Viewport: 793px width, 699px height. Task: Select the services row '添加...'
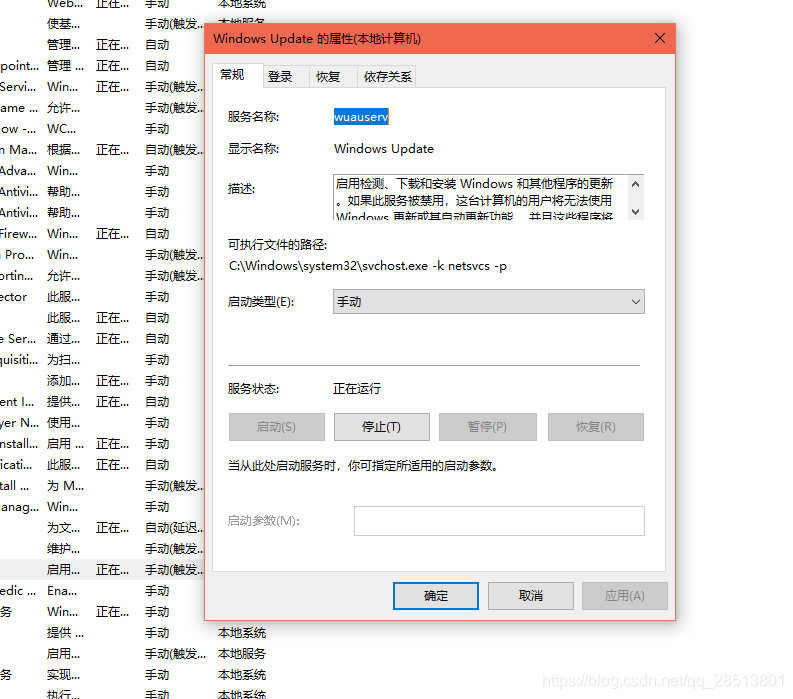102,381
